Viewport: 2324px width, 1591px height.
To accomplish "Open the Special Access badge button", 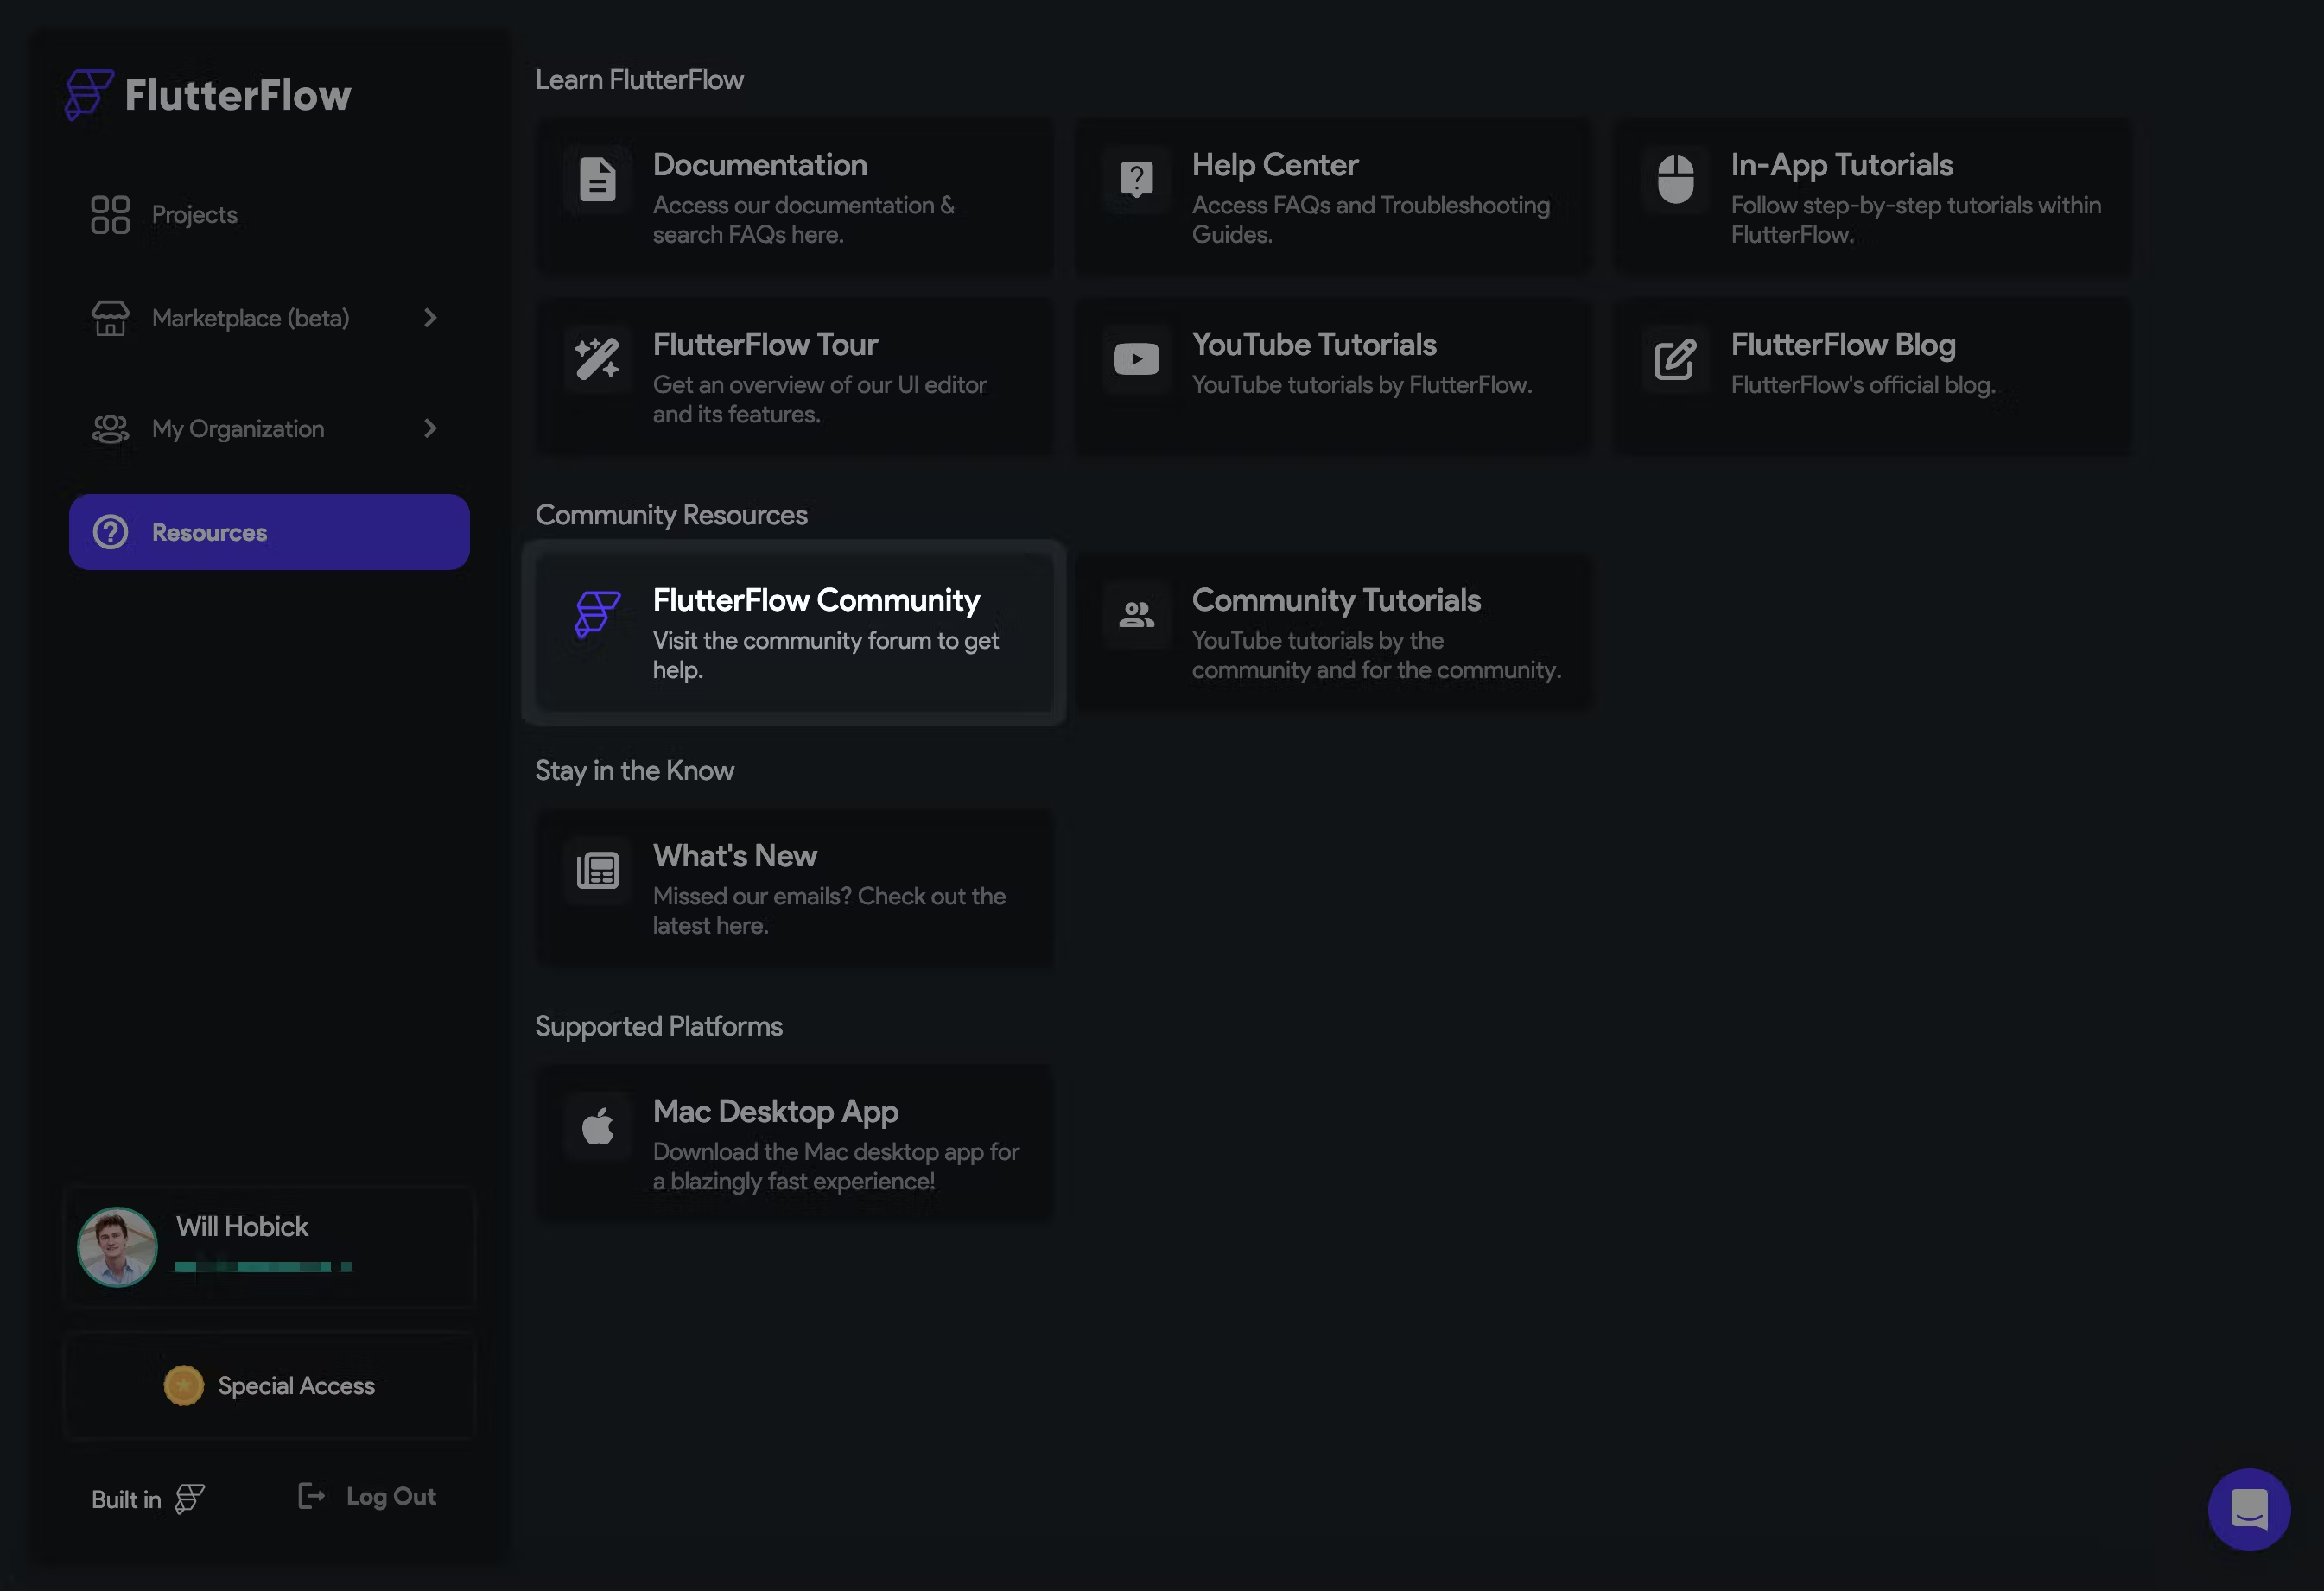I will coord(269,1386).
